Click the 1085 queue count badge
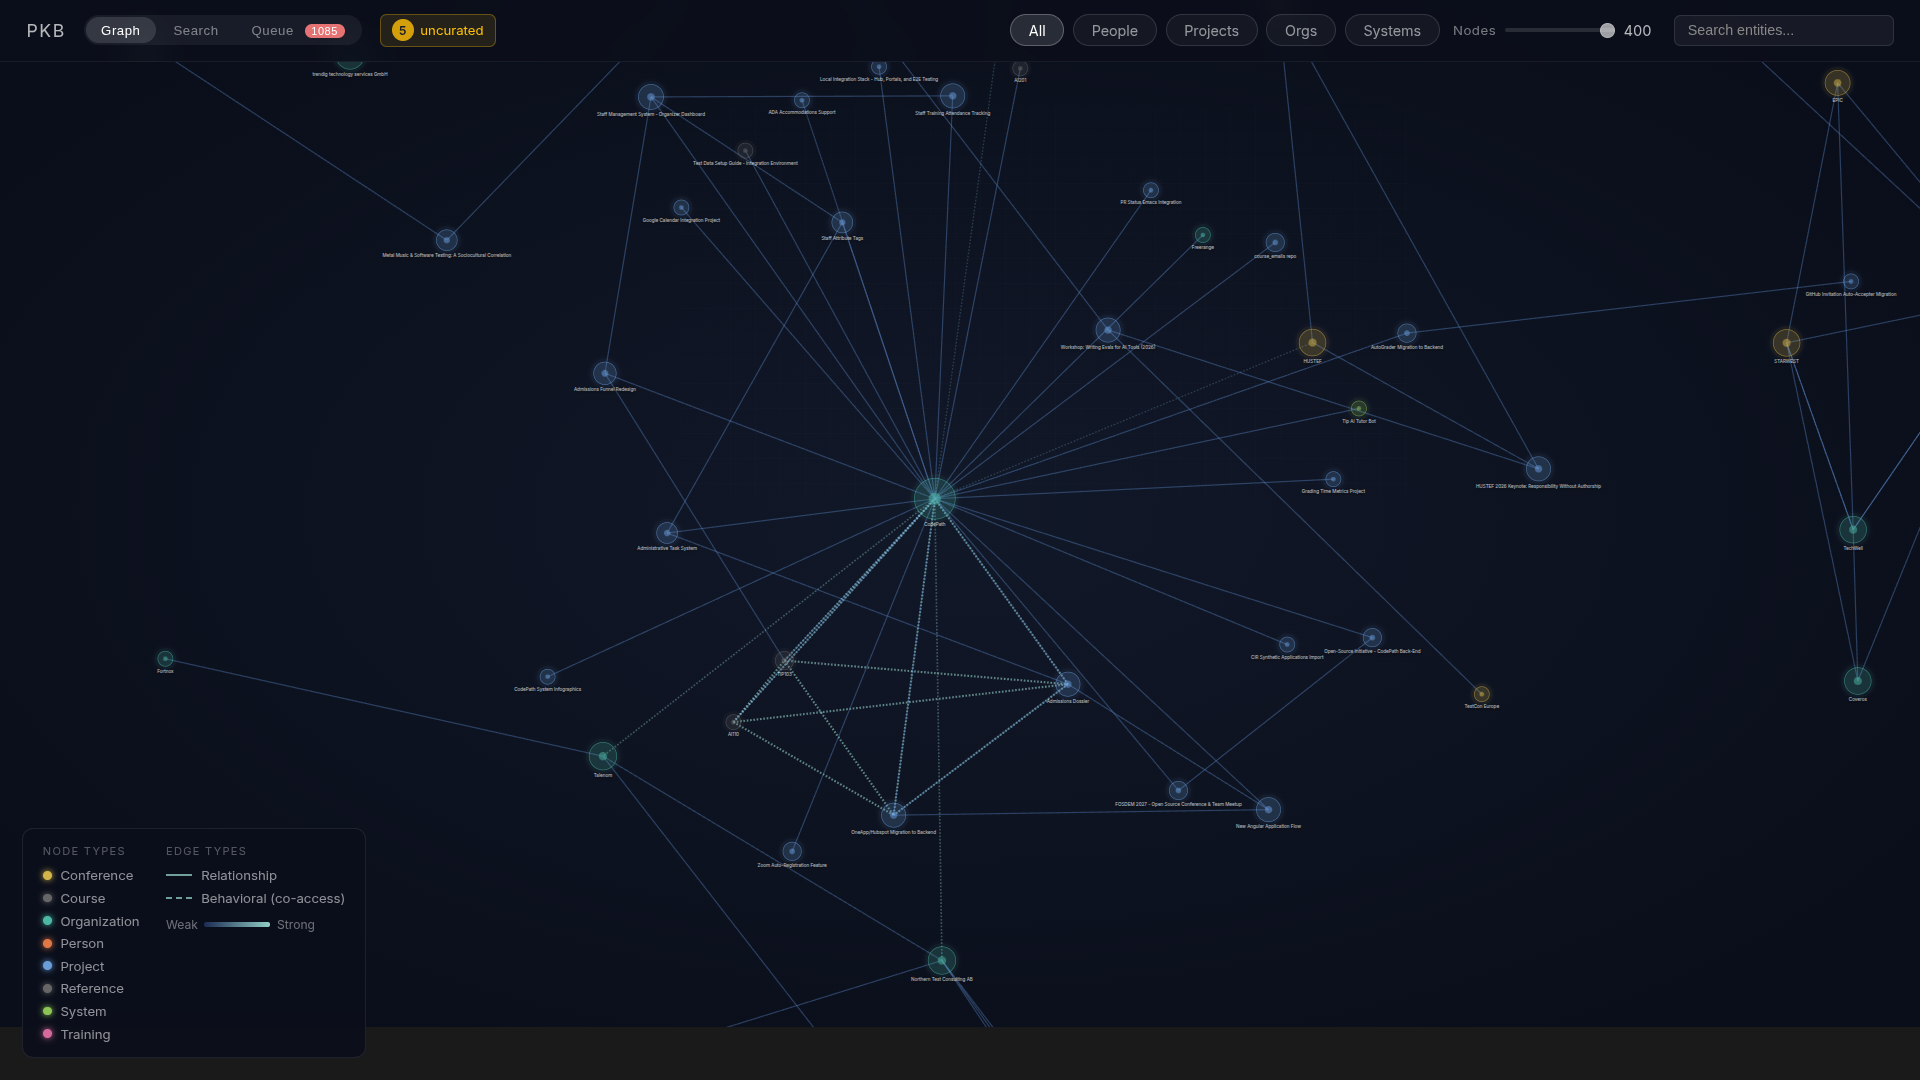Viewport: 1920px width, 1080px height. pos(324,31)
